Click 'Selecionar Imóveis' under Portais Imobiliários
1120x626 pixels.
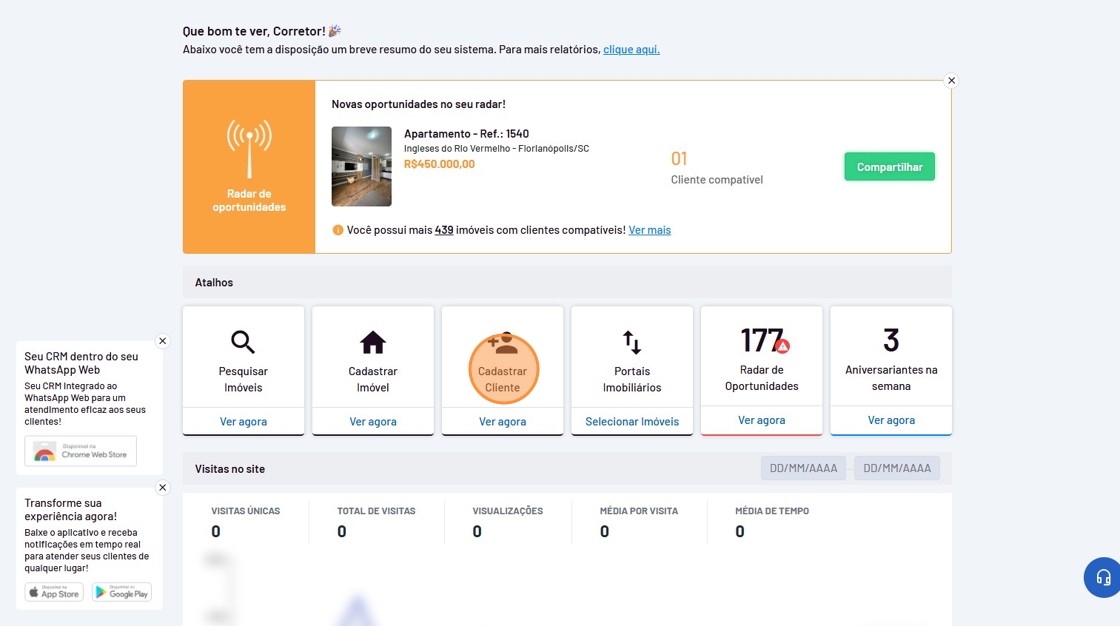point(632,422)
